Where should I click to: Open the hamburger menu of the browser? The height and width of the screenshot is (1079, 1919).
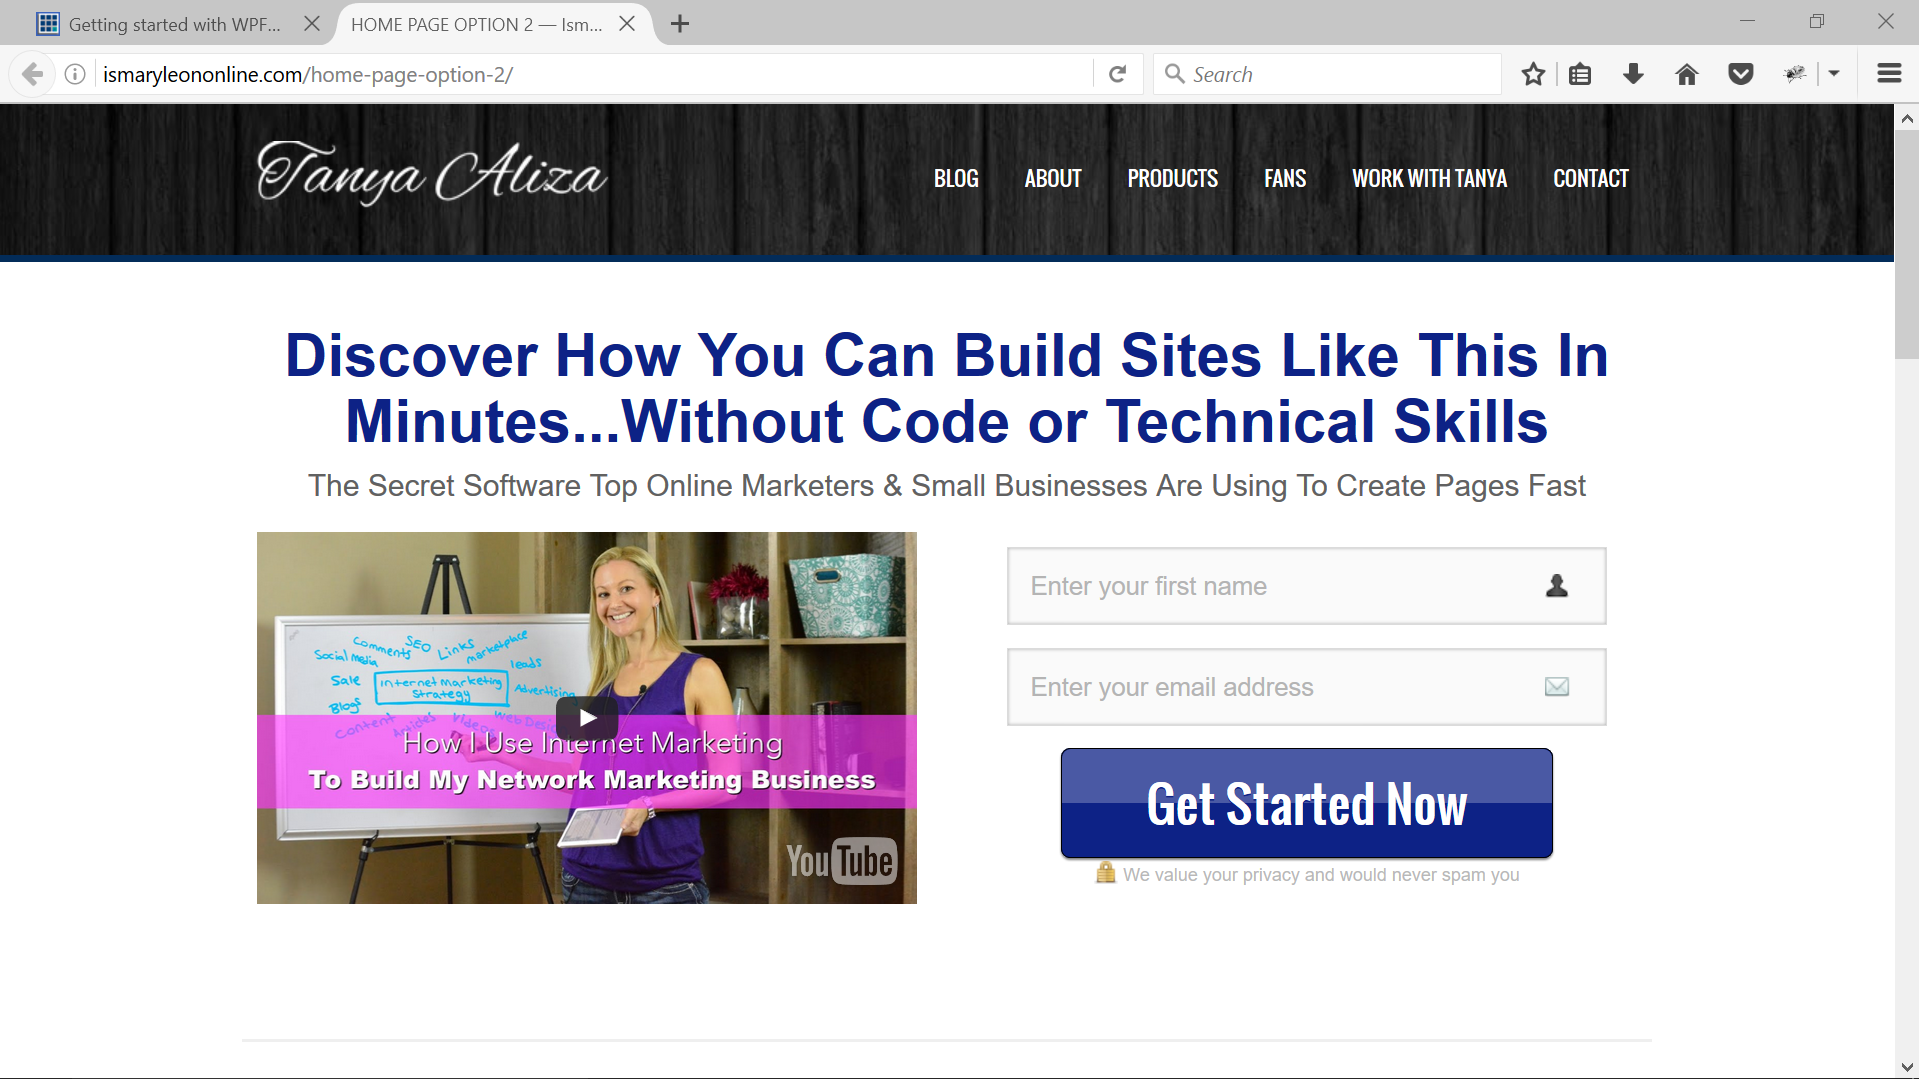1889,74
